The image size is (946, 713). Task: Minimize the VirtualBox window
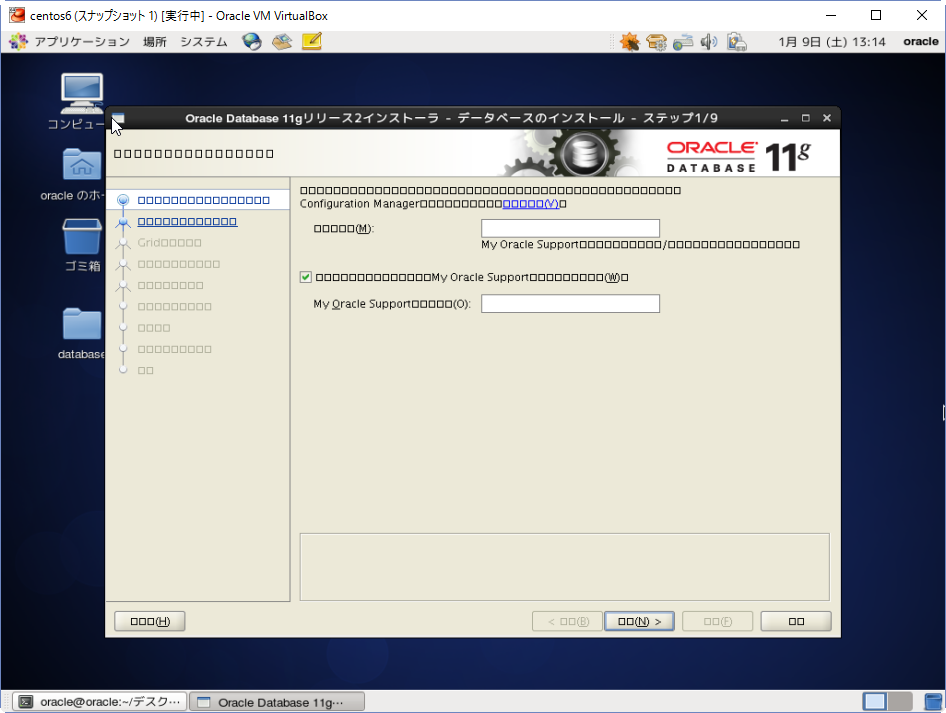click(x=831, y=16)
